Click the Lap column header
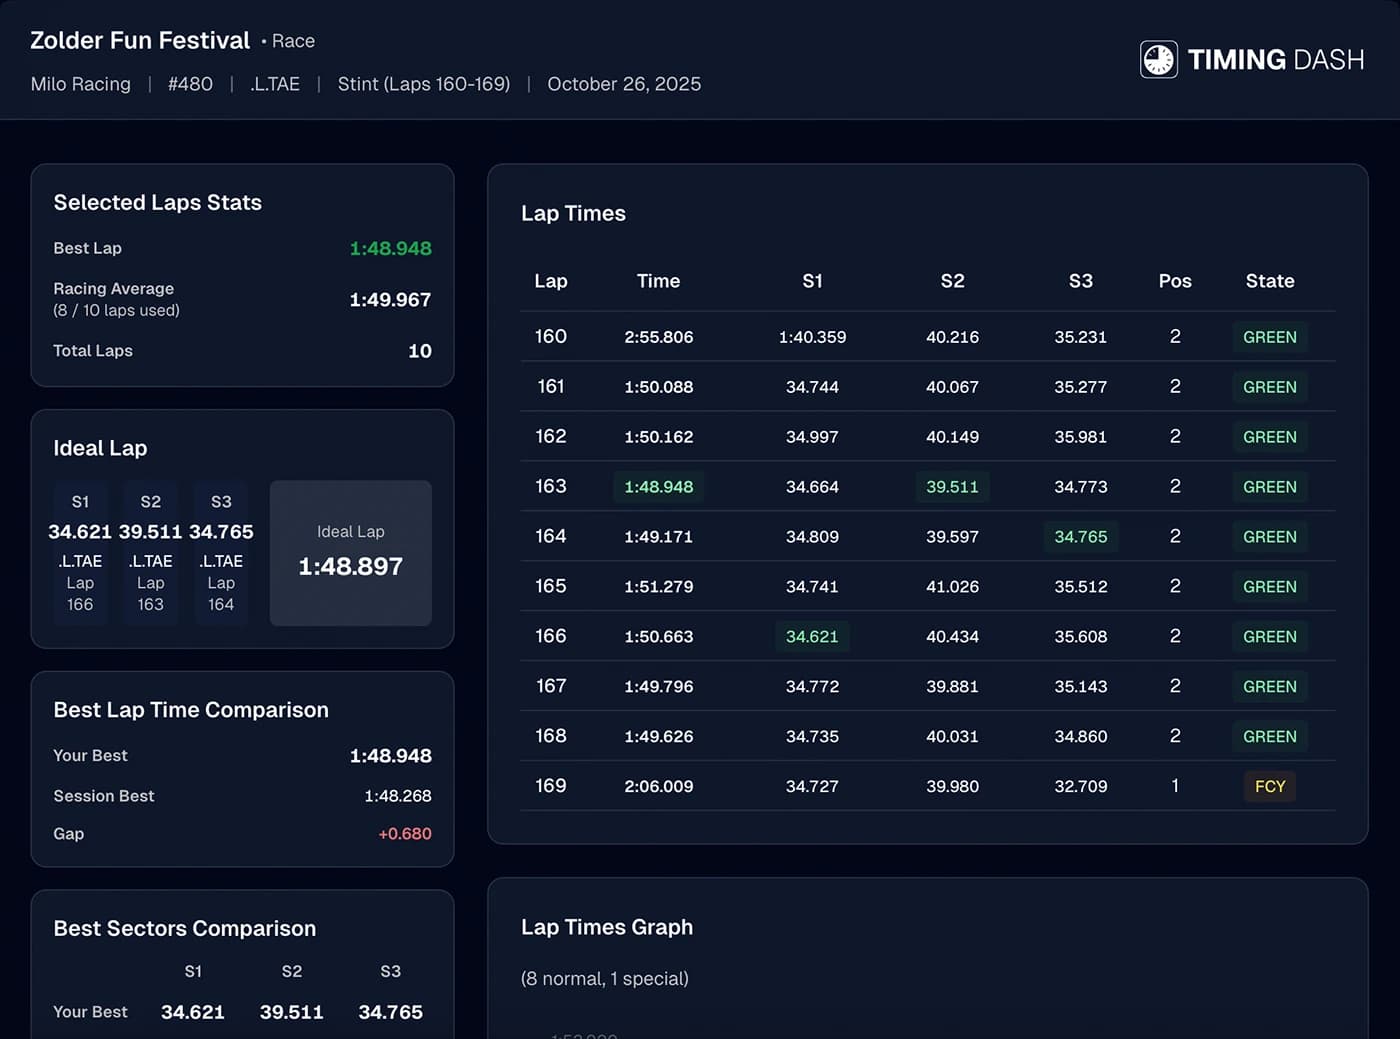Image resolution: width=1400 pixels, height=1039 pixels. [550, 281]
